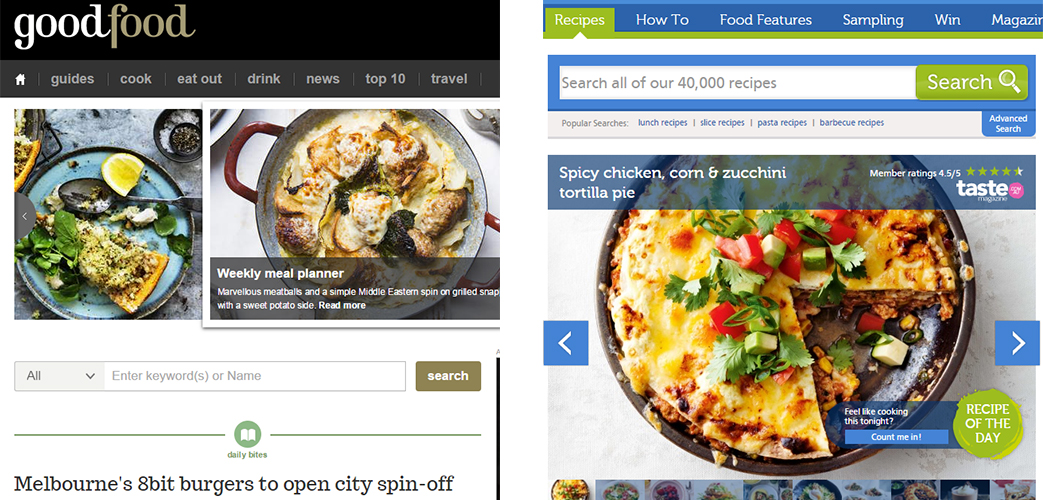Open the Recipes tab
1043x500 pixels.
[579, 20]
